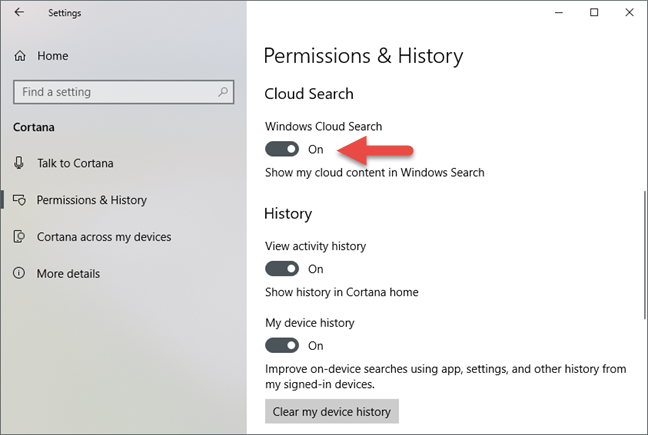Click the vertical scrollbar thumb
648x435 pixels.
tap(645, 254)
